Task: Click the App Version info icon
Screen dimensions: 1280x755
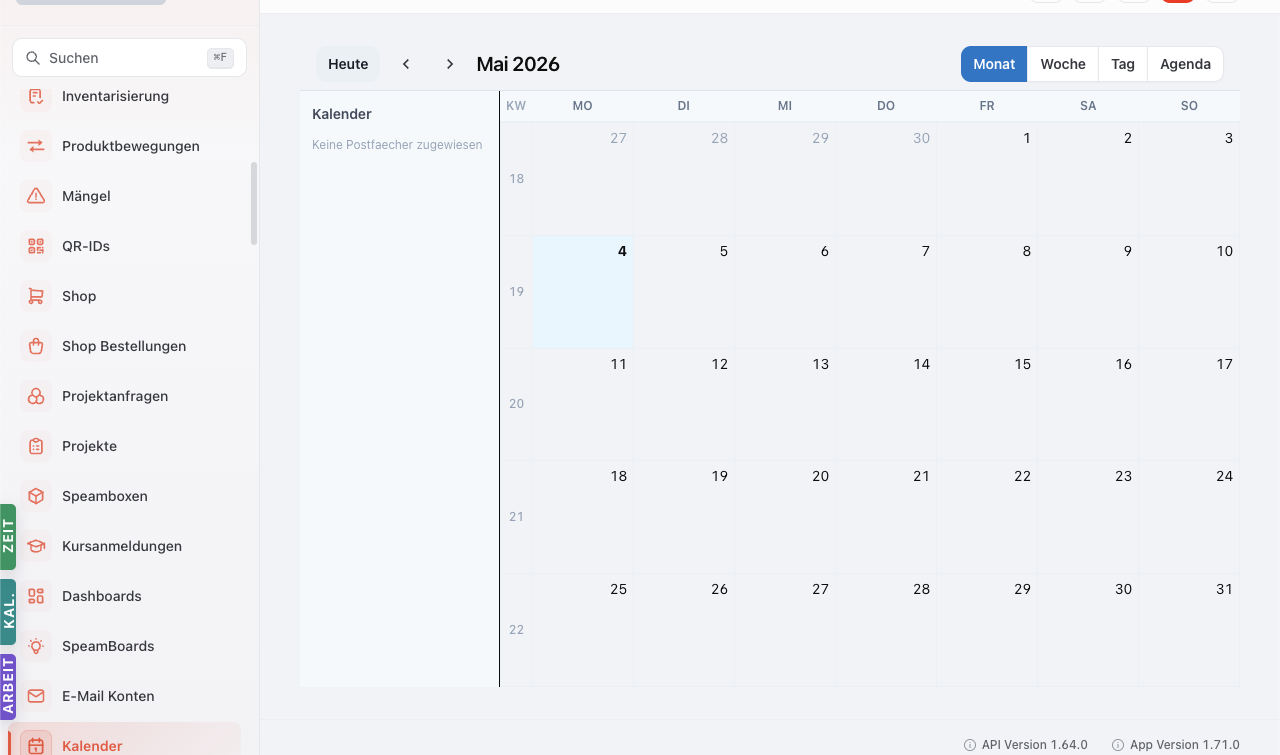Action: (x=1118, y=745)
